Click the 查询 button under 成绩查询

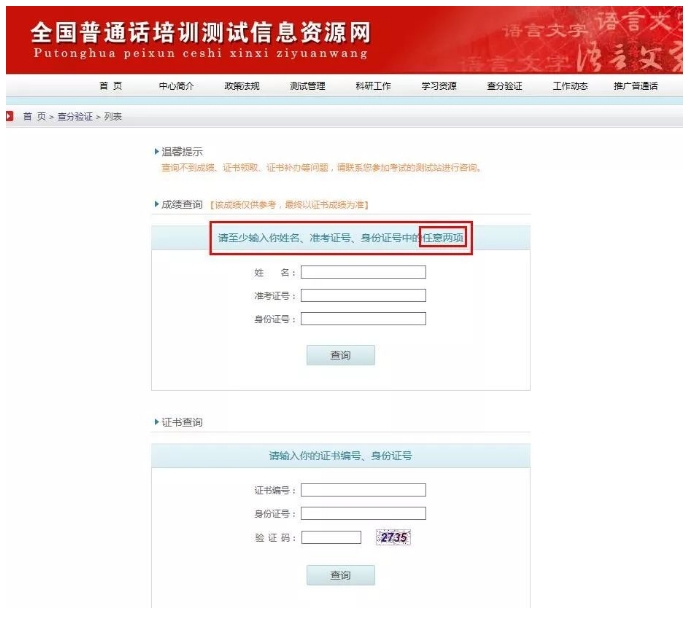coord(340,355)
